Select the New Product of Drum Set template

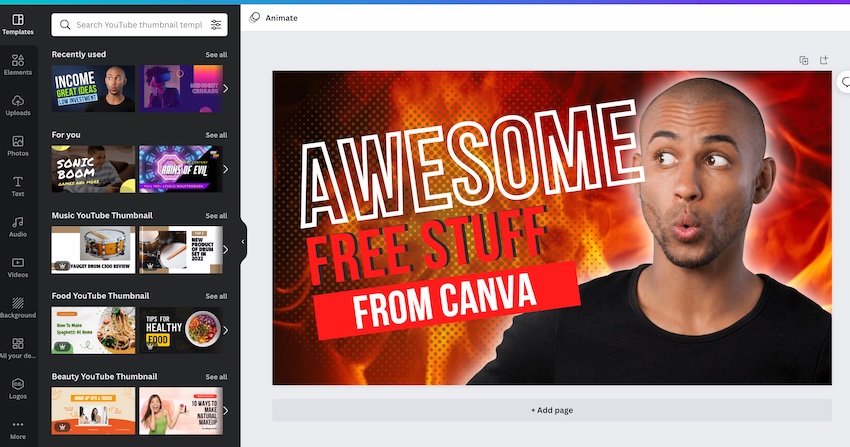point(181,250)
